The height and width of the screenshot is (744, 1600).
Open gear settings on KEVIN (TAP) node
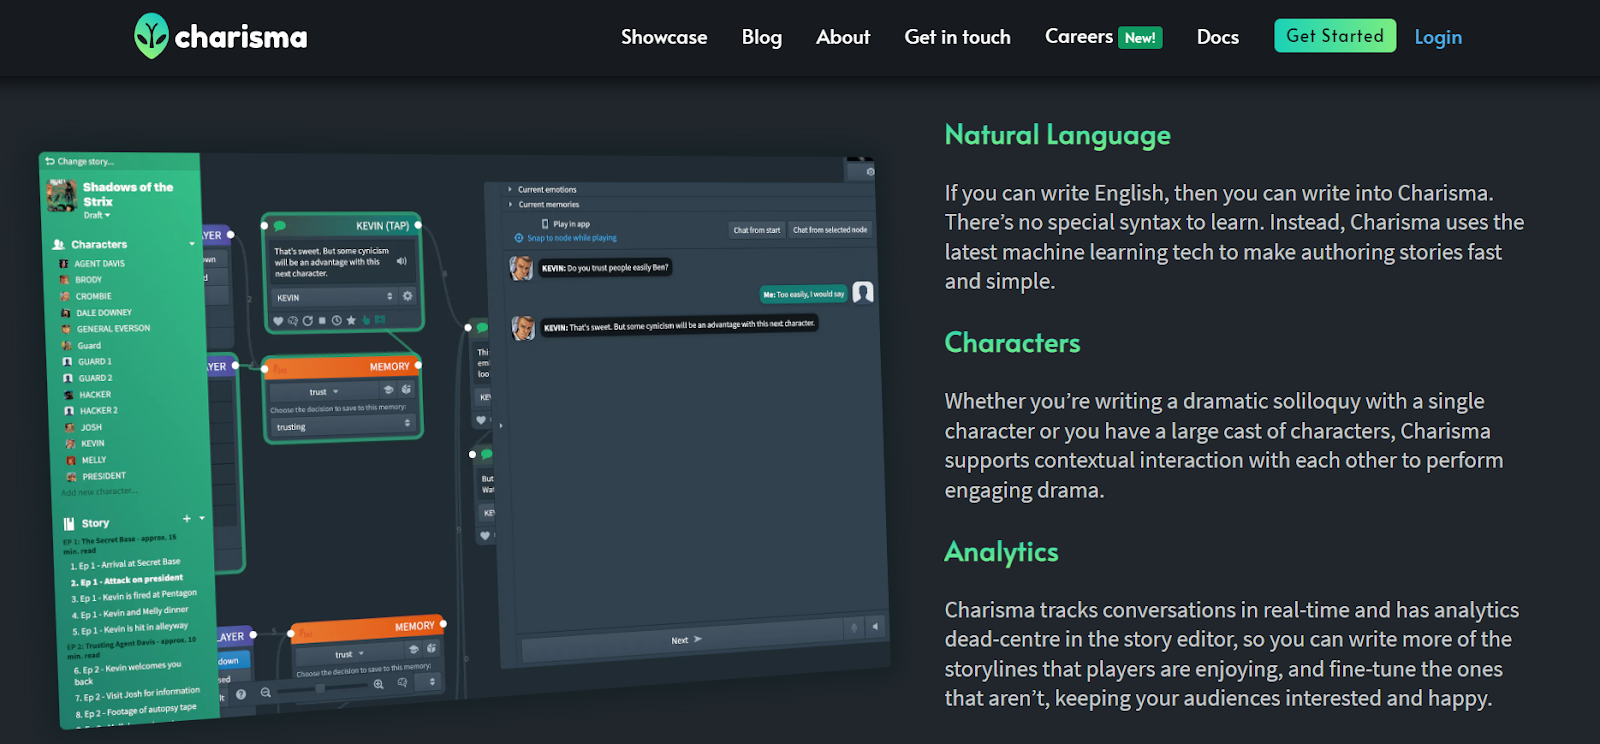tap(408, 296)
